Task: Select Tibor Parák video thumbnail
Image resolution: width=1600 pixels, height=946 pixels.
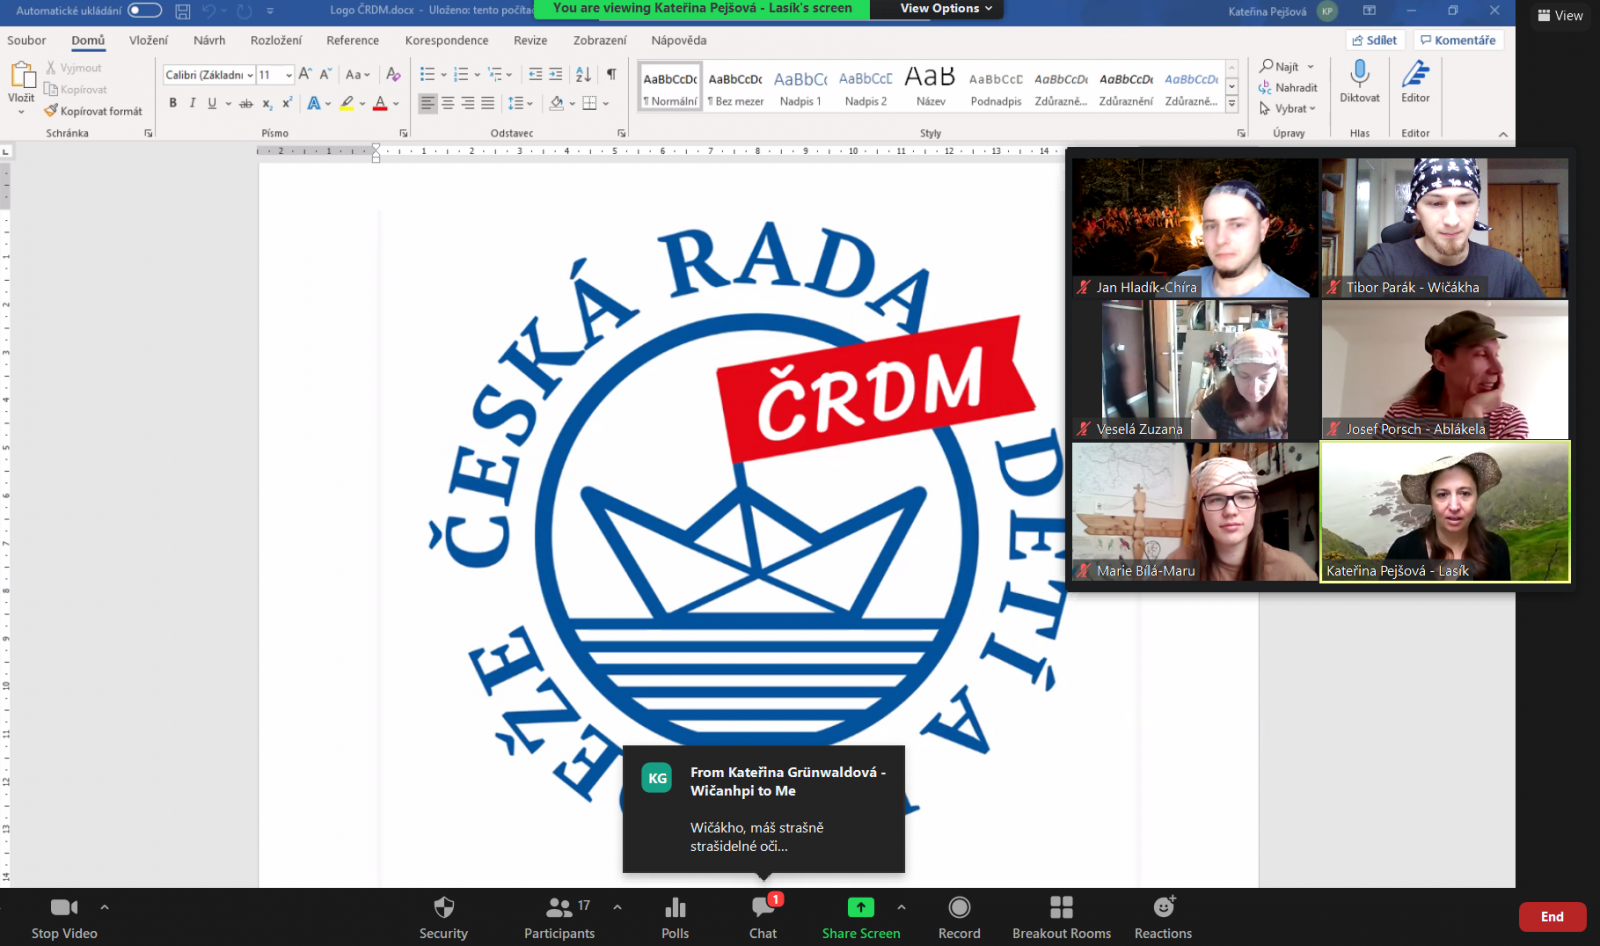Action: [1445, 227]
